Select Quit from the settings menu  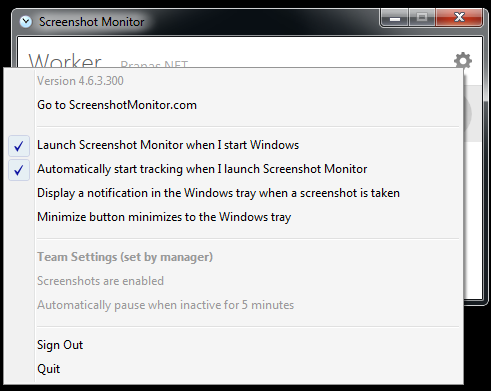pos(49,369)
